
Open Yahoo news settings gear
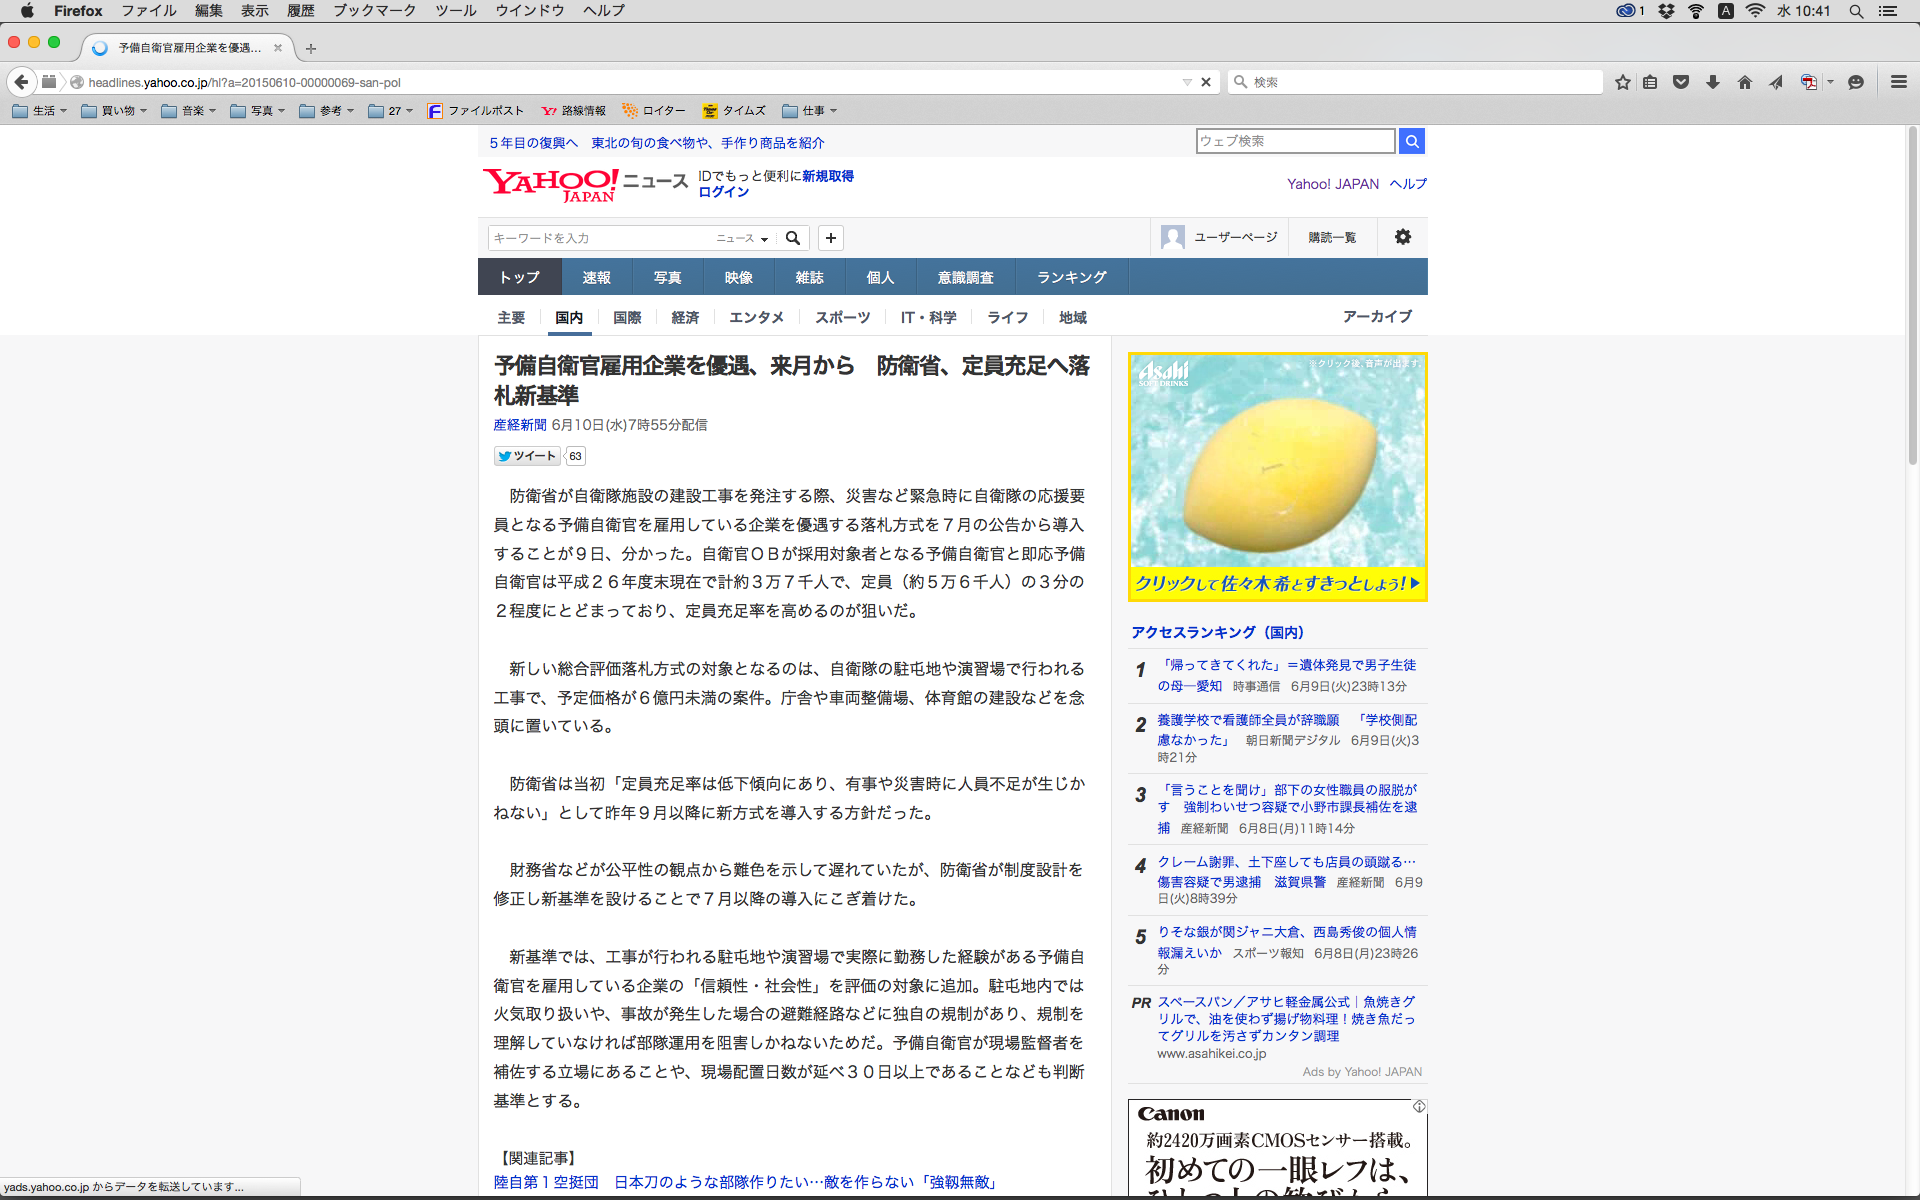coord(1403,237)
